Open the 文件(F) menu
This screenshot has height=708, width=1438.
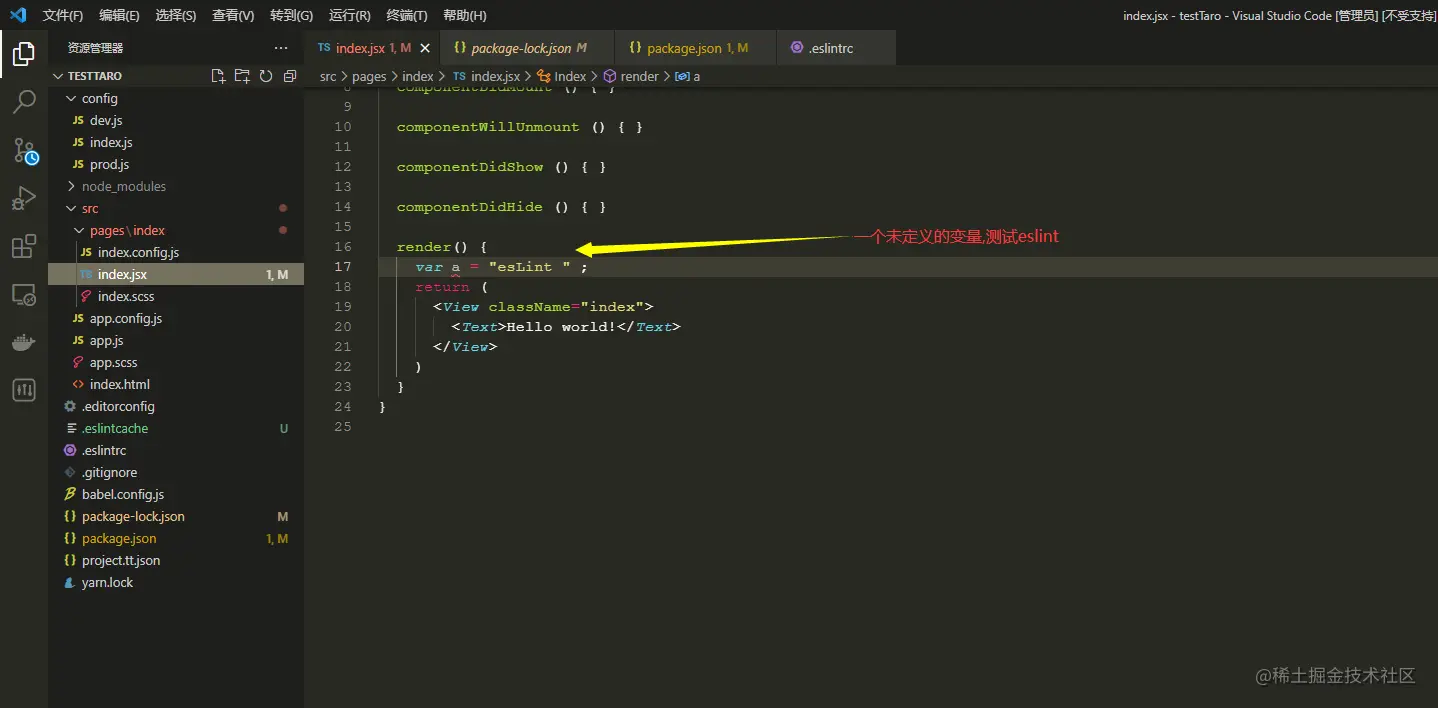(63, 15)
